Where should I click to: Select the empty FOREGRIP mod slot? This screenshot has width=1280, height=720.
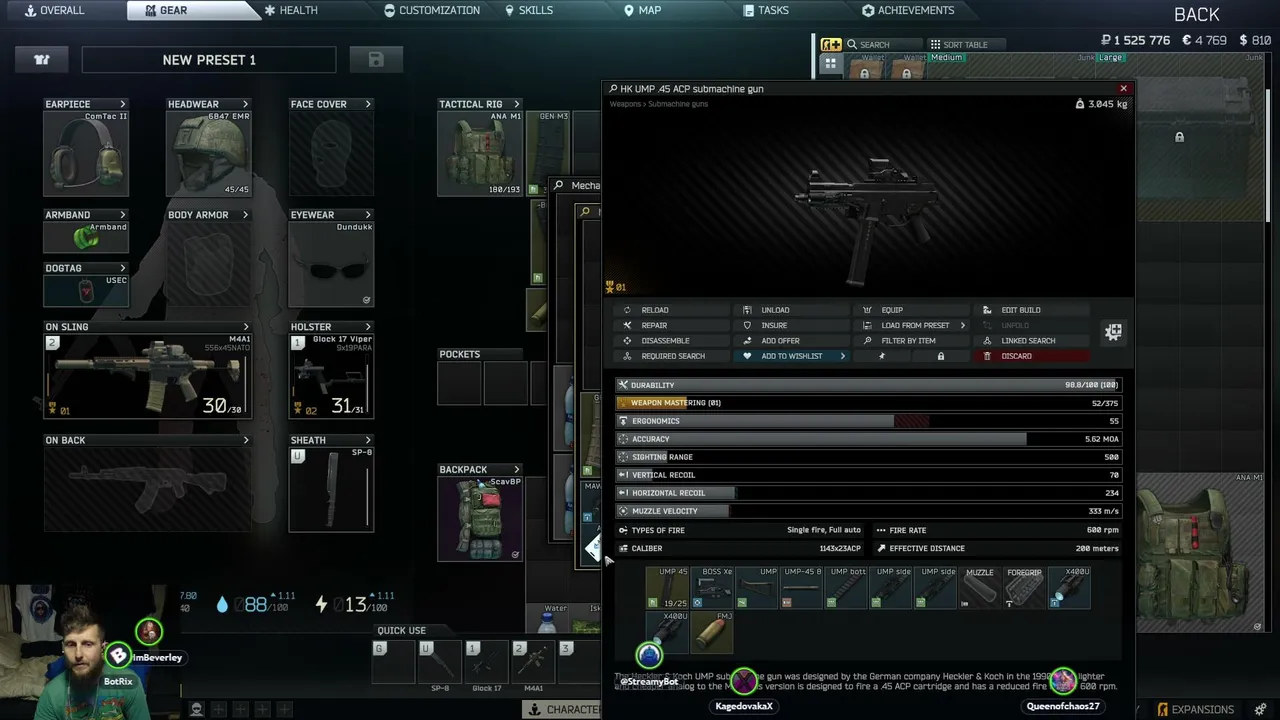click(x=1025, y=588)
